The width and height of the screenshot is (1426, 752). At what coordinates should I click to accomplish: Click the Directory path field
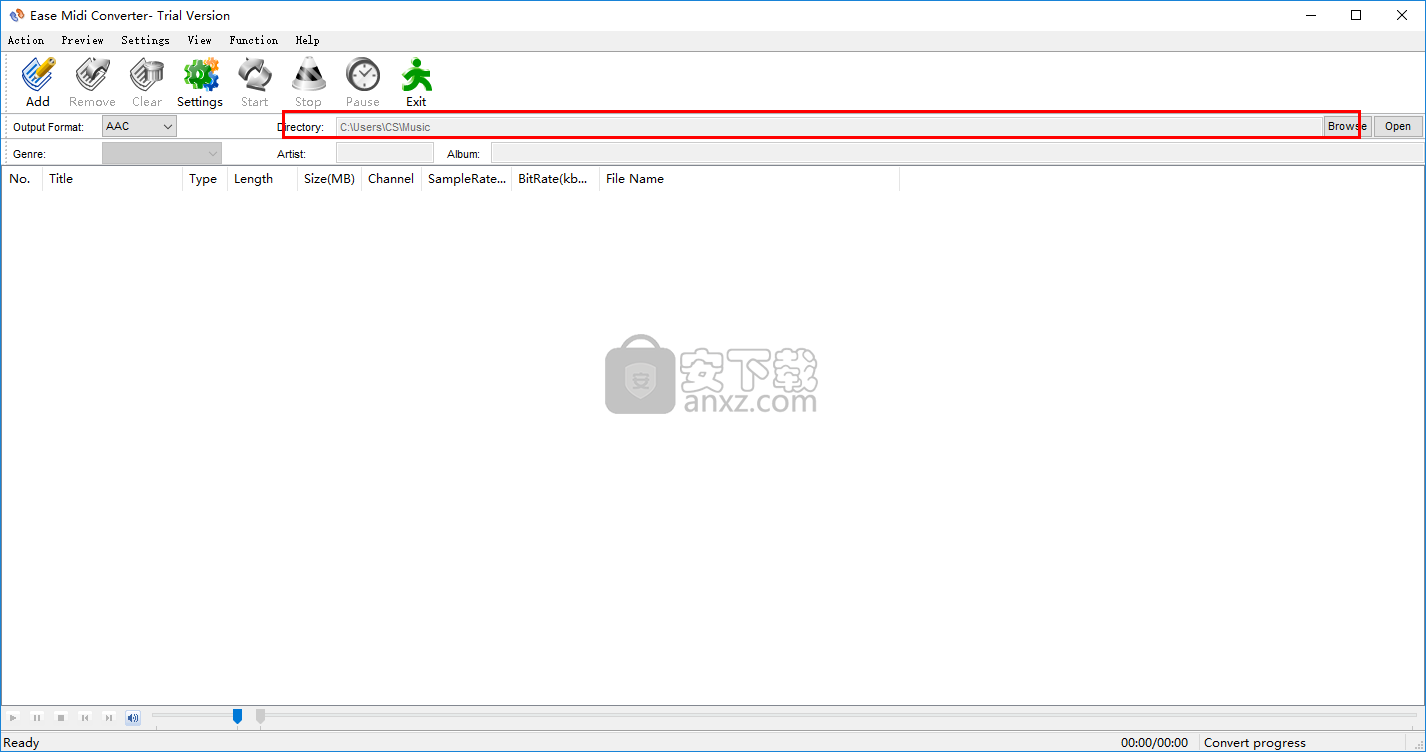(x=829, y=127)
